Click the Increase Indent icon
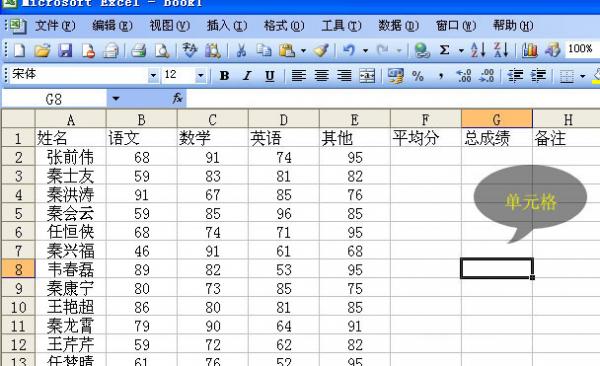600x366 pixels. [538, 76]
